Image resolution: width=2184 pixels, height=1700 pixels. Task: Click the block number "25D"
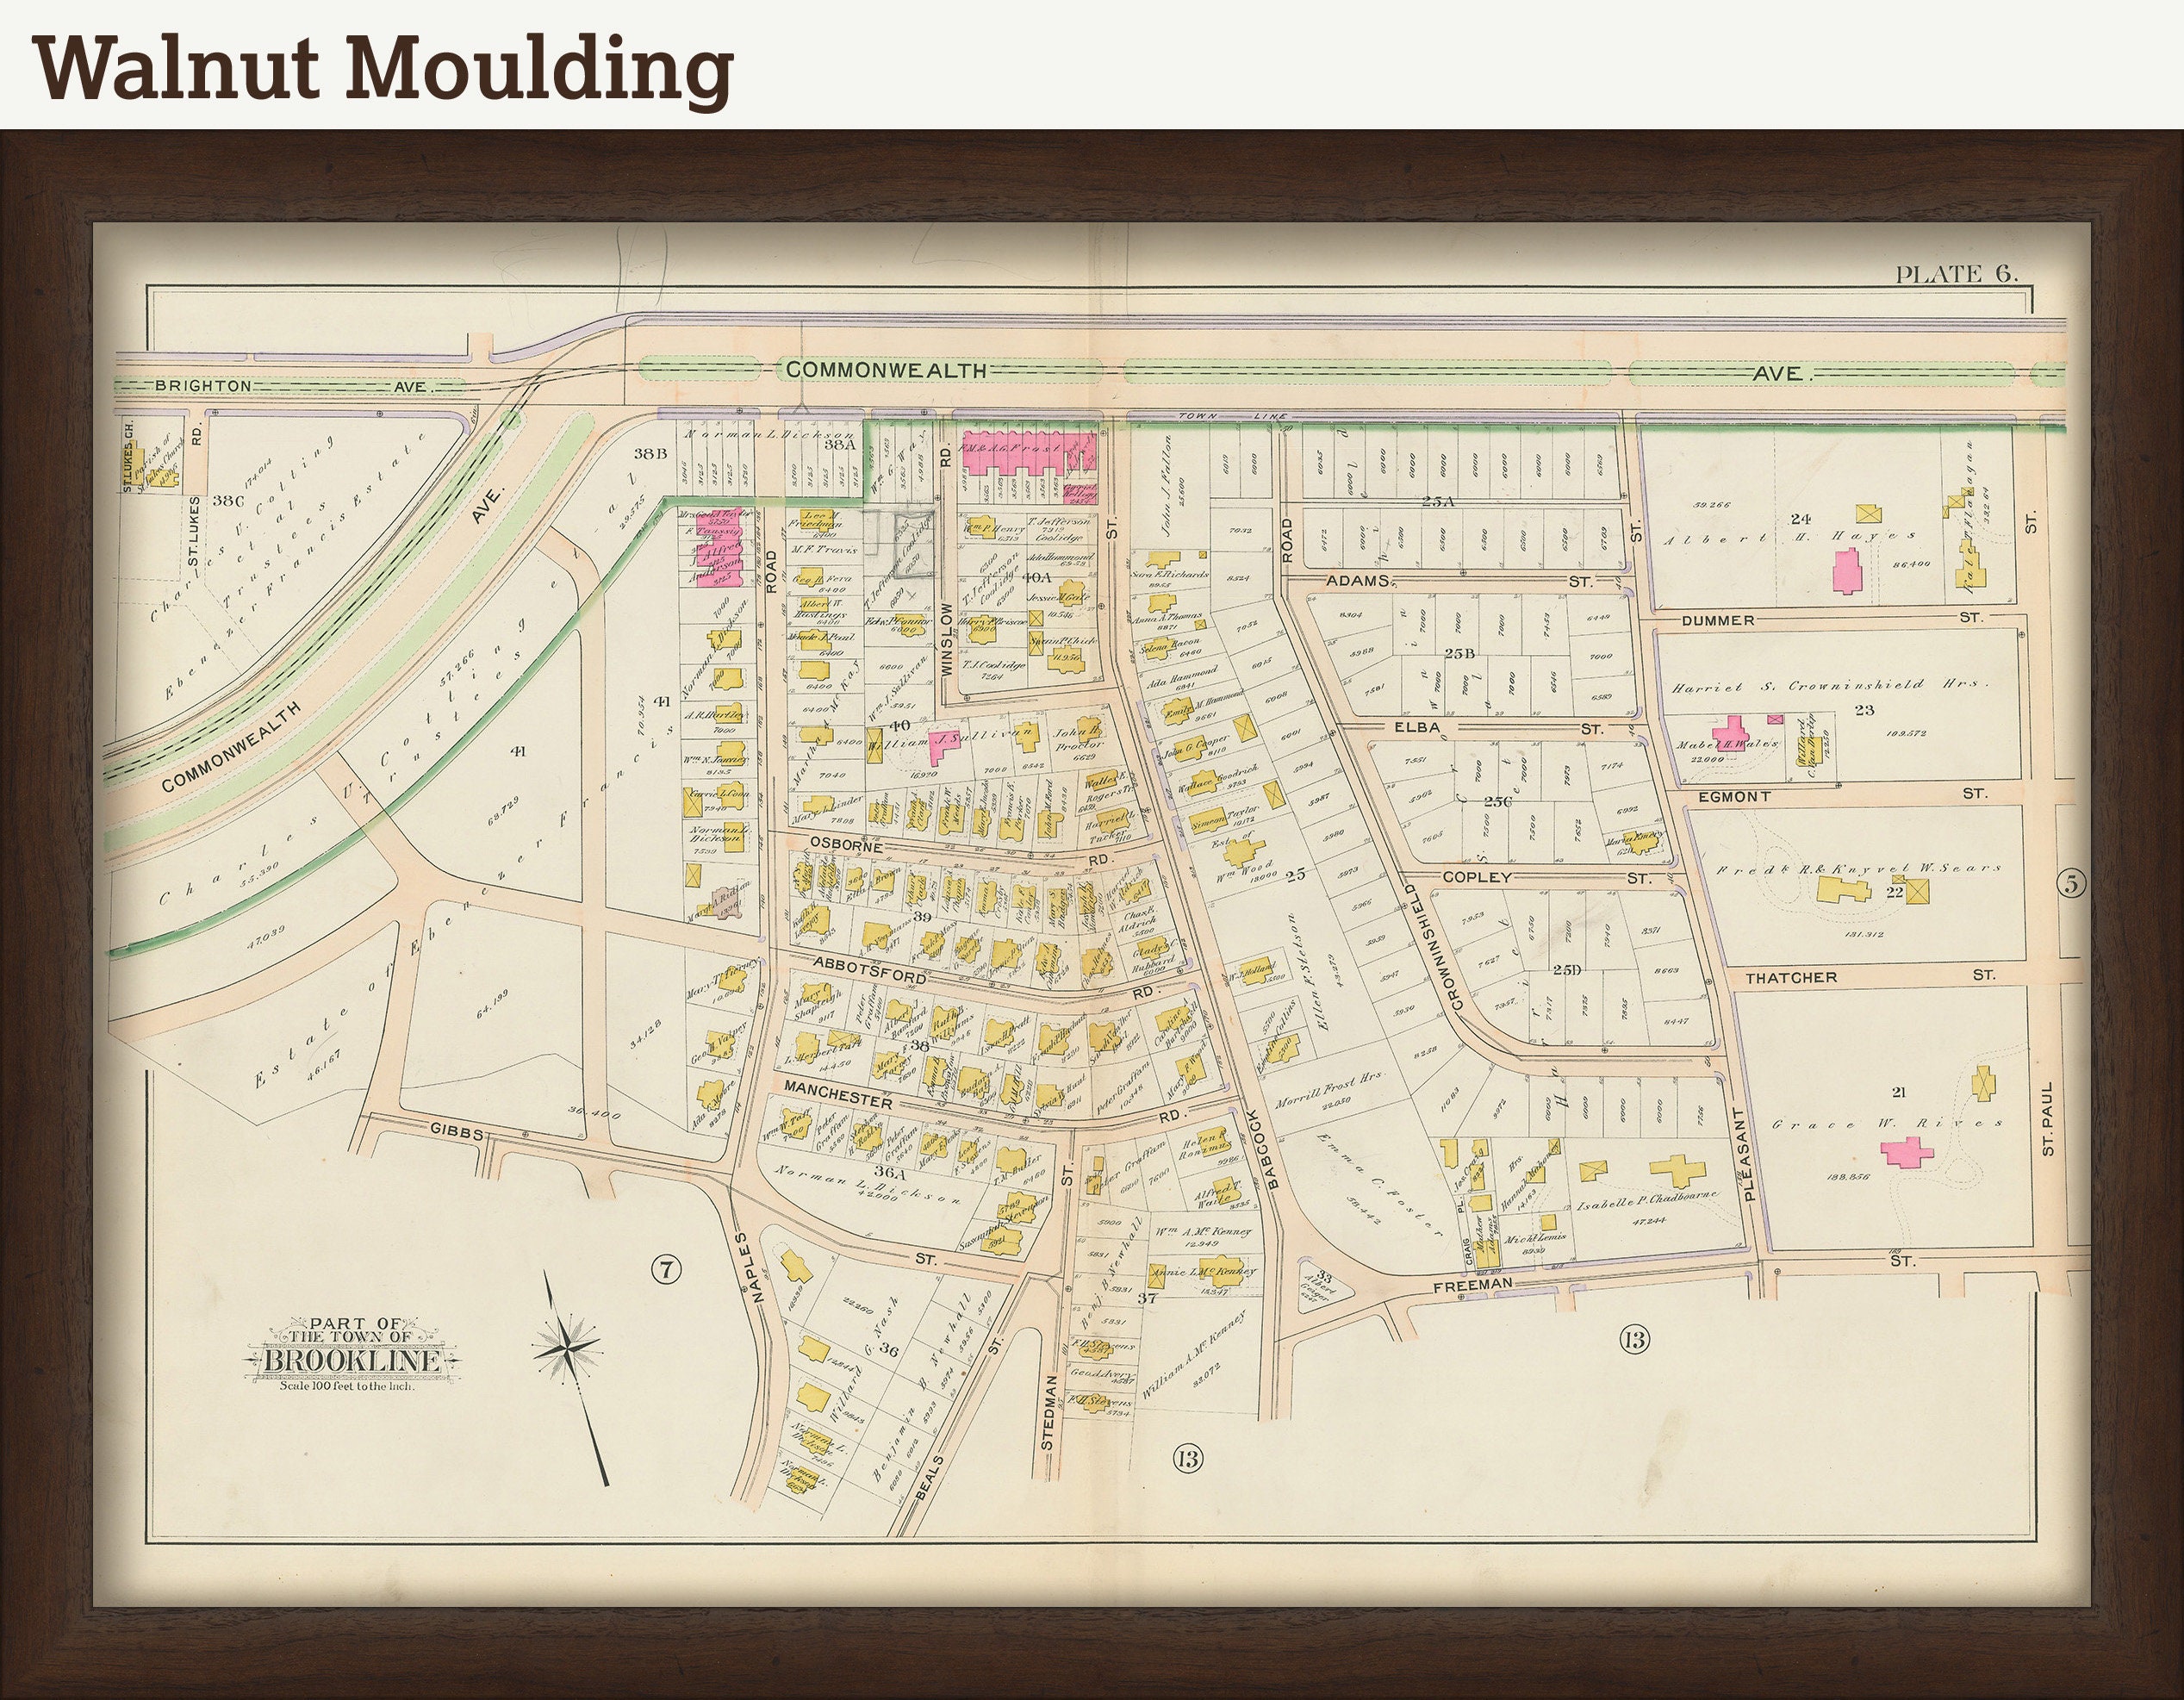1567,969
